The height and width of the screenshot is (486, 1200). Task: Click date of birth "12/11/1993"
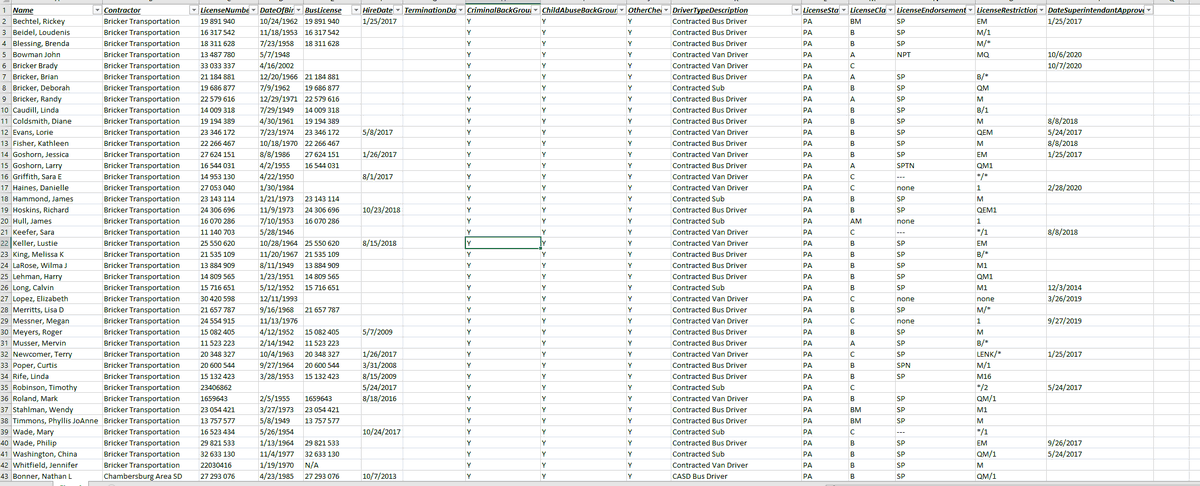click(280, 299)
